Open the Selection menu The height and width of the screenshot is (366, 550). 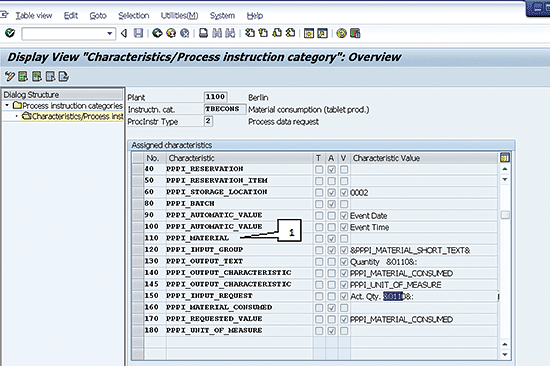[134, 15]
